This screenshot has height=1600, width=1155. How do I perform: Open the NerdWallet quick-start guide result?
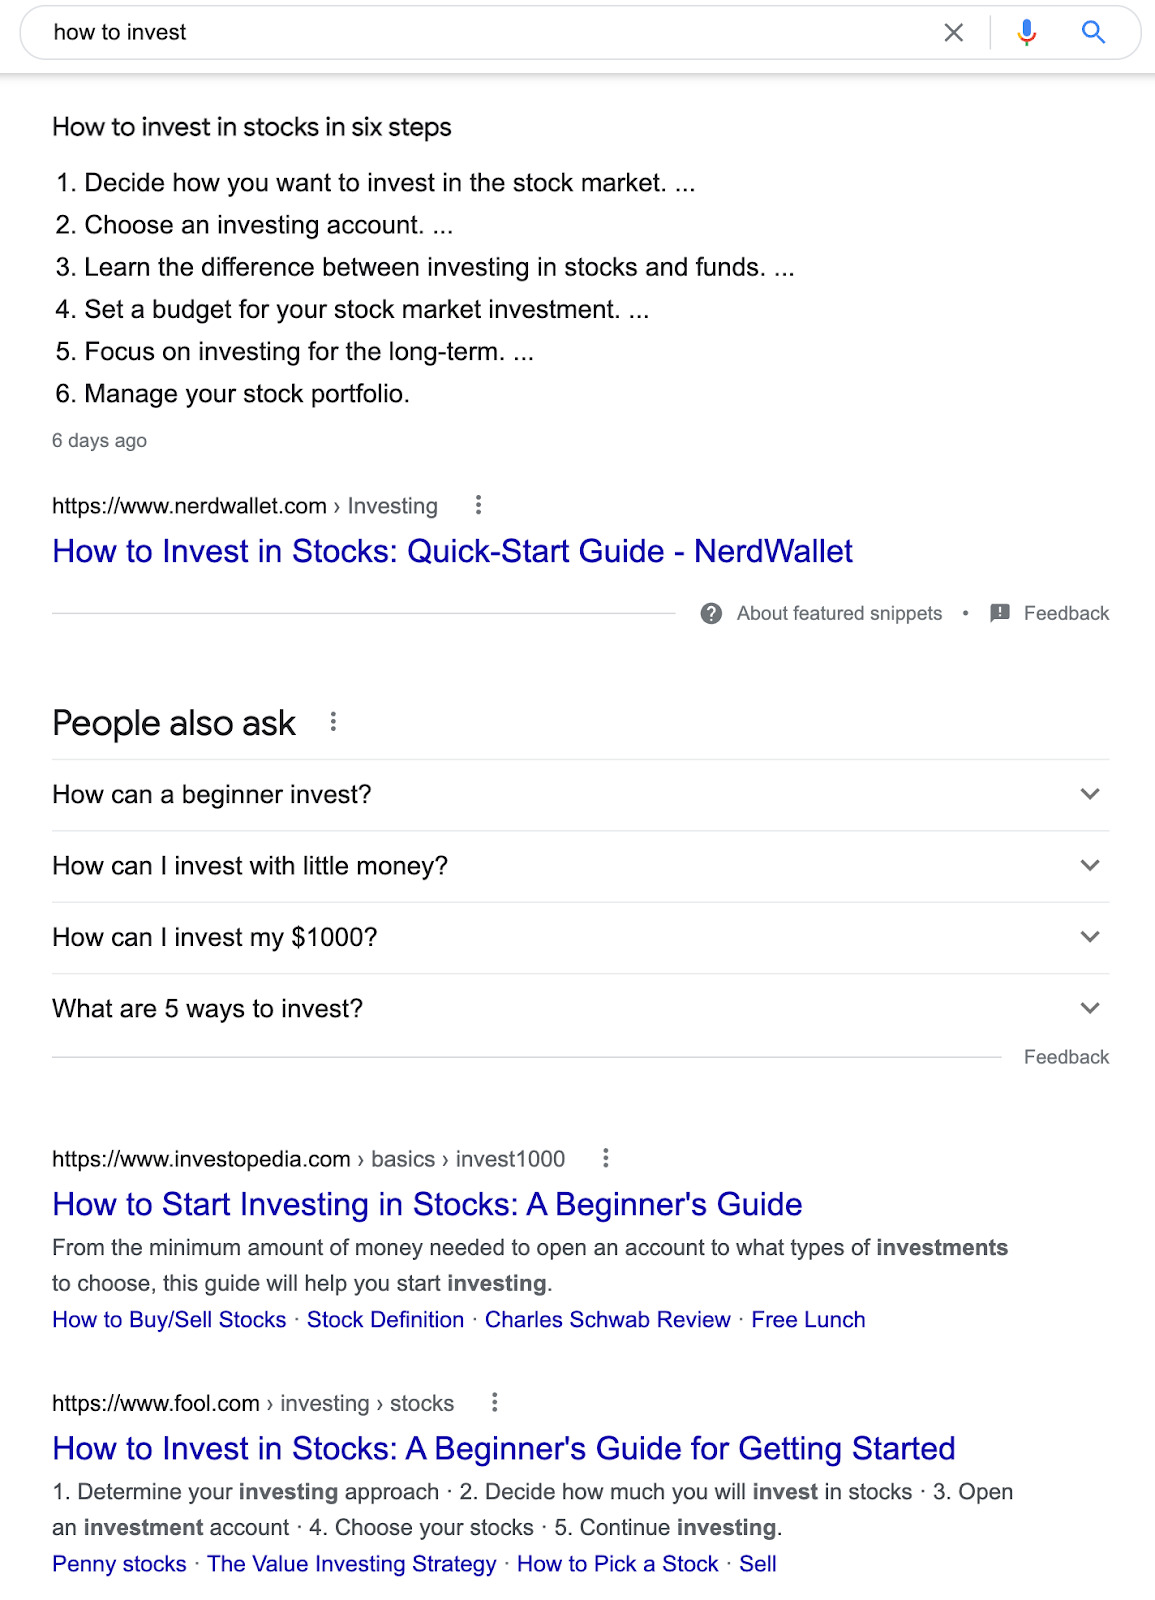(x=452, y=551)
